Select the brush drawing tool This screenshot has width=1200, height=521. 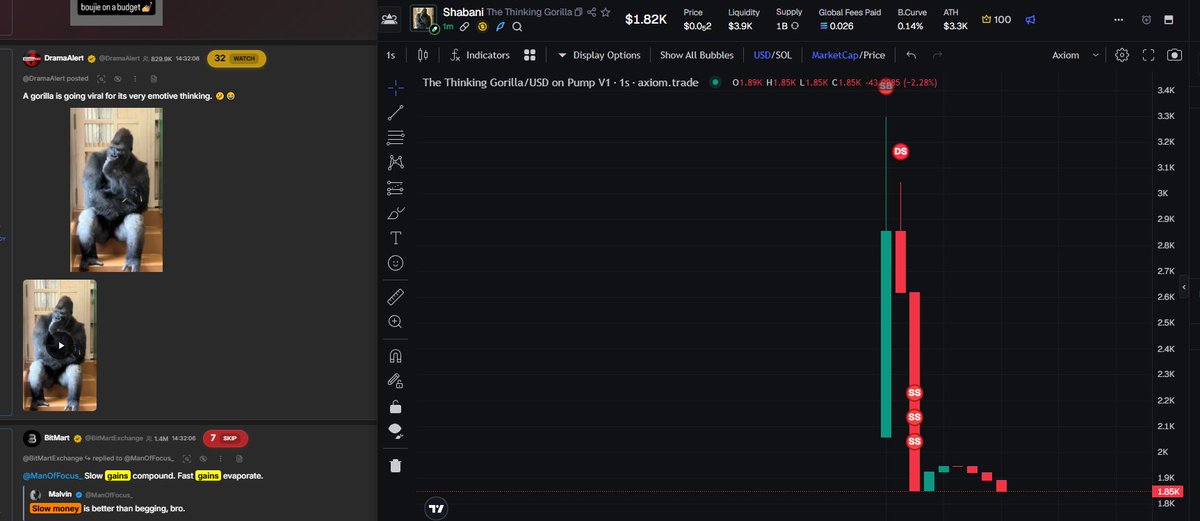pos(395,212)
